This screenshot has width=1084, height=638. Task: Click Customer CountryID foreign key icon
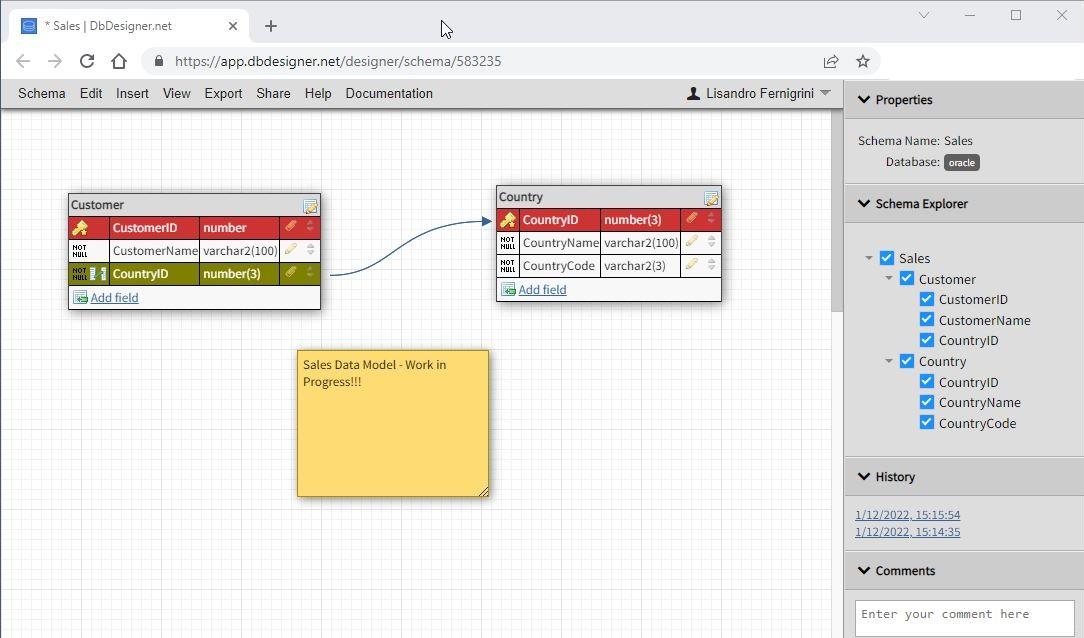point(98,274)
